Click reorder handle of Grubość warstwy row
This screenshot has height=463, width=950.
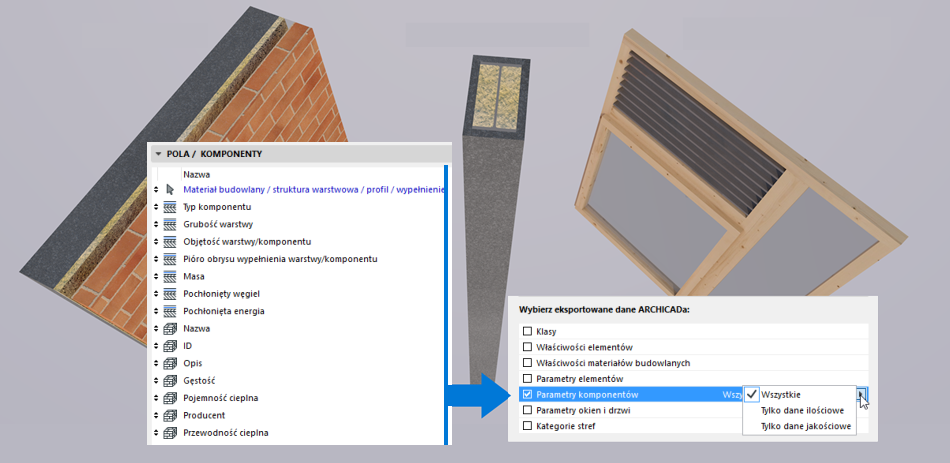coord(156,224)
